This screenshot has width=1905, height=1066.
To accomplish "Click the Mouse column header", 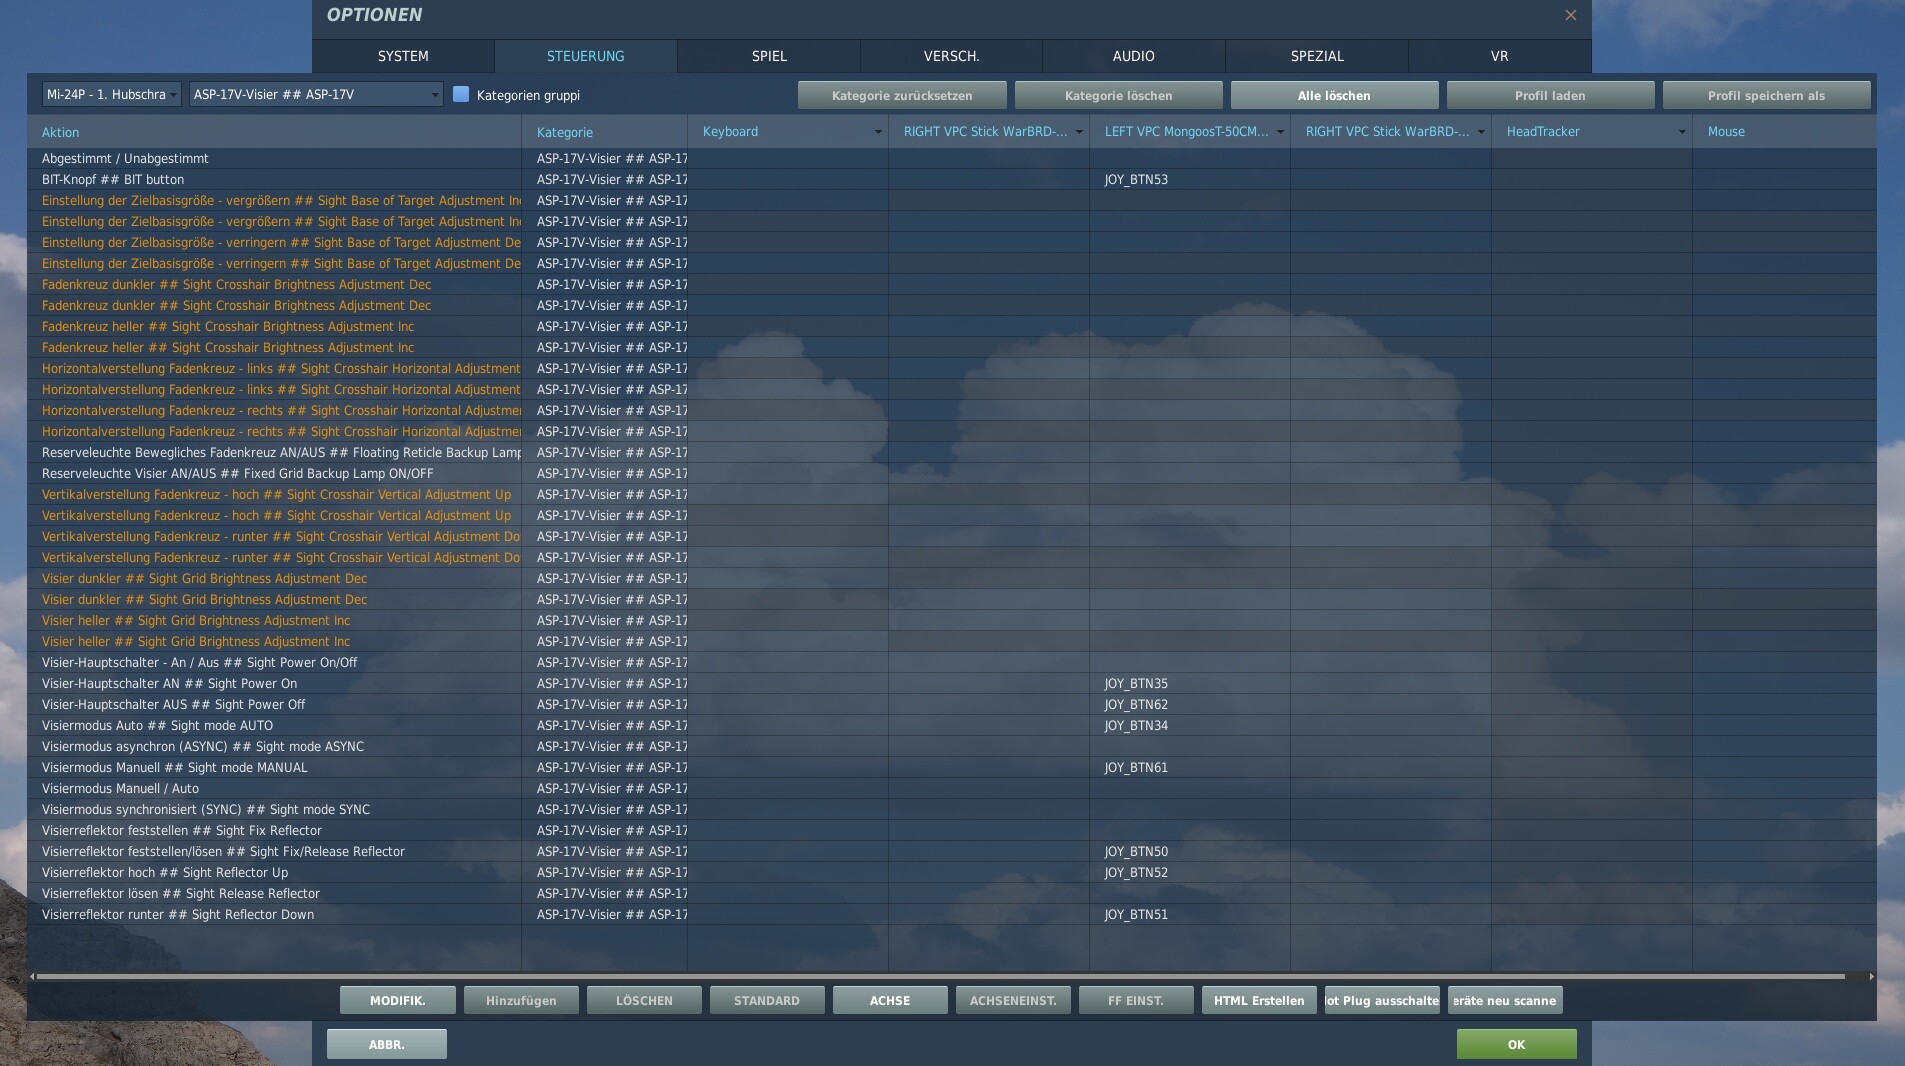I will pyautogui.click(x=1785, y=132).
